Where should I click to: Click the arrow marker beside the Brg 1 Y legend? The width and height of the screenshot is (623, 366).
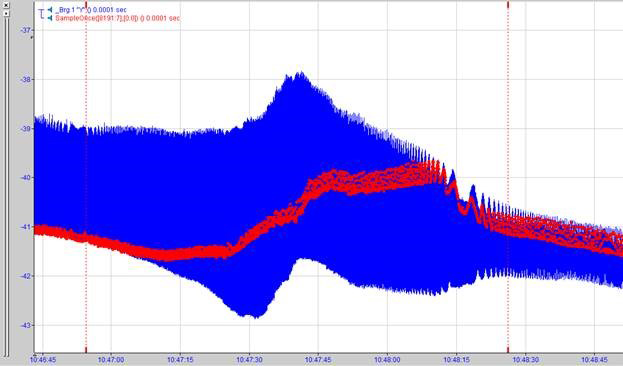click(x=50, y=10)
